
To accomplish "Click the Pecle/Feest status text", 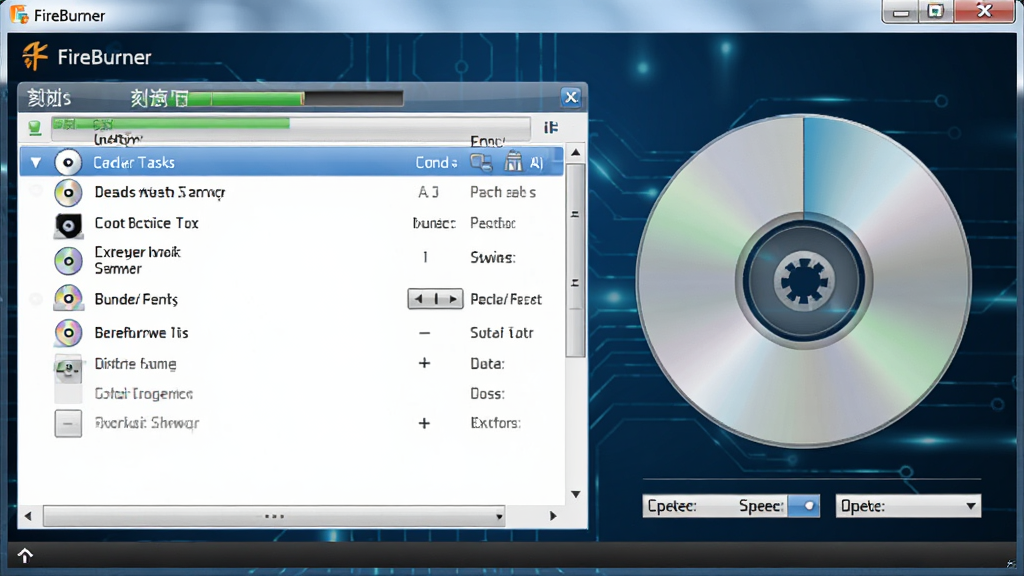I will [506, 299].
